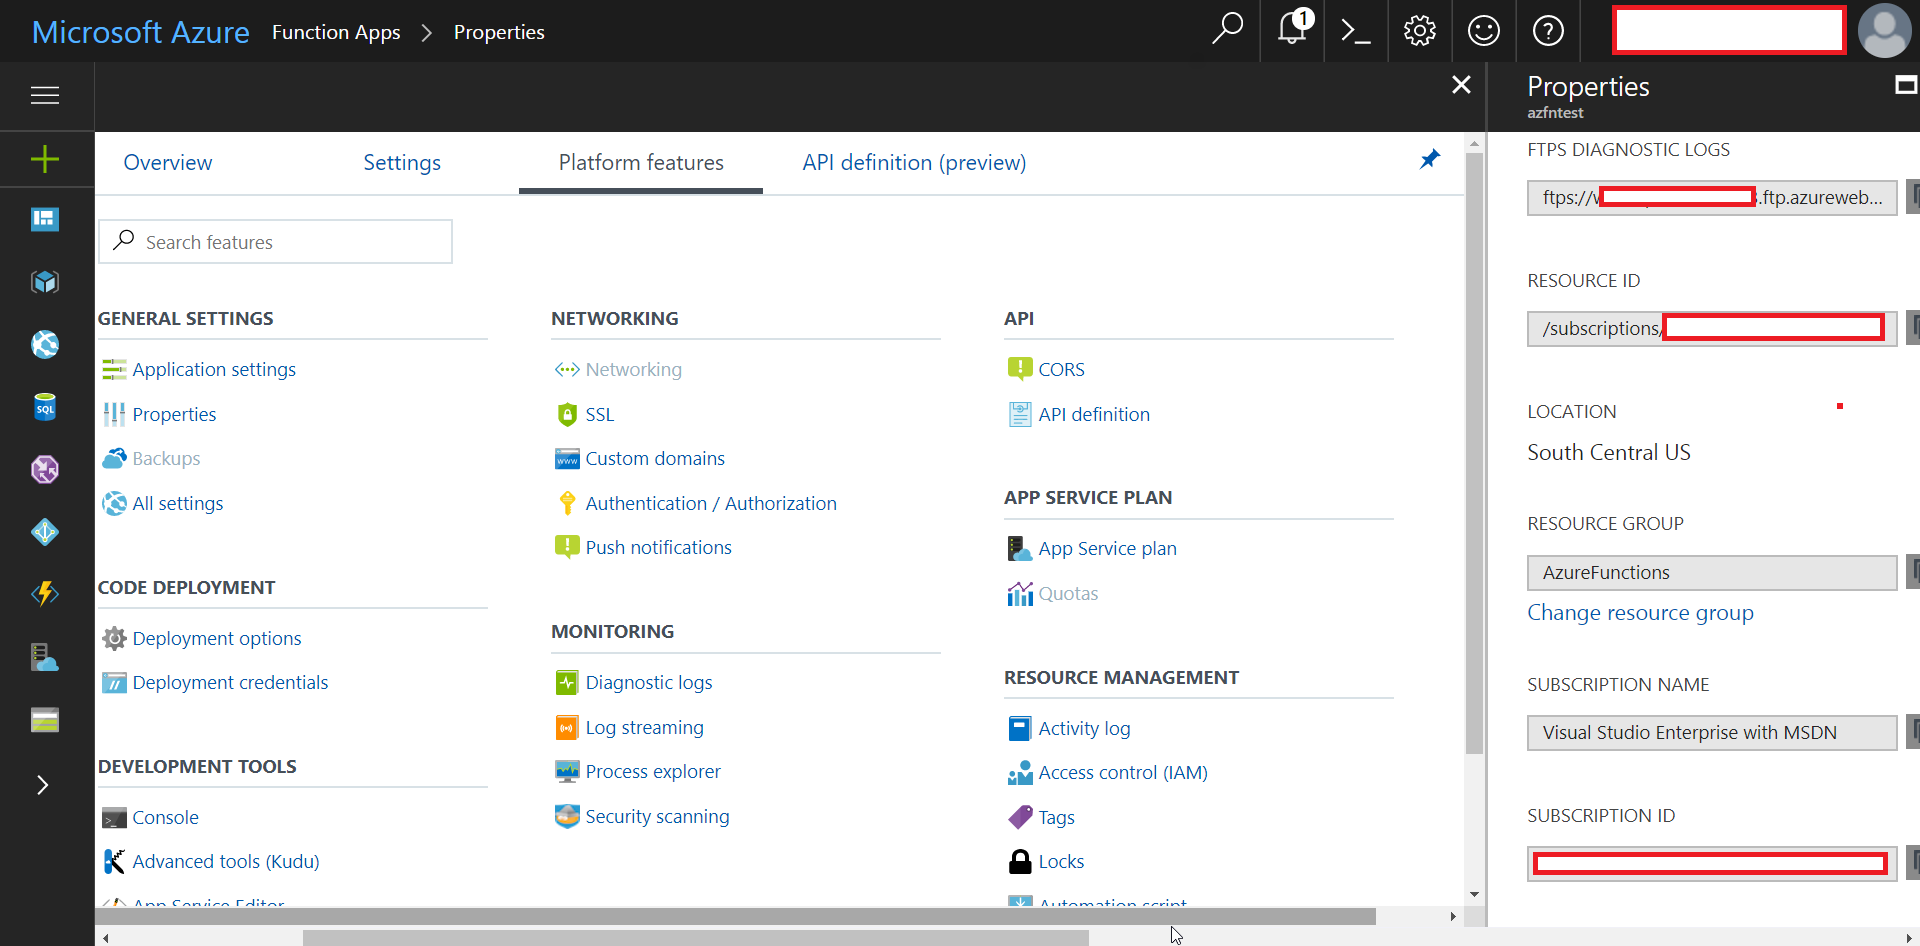Open notifications bell icon
1920x946 pixels.
1293,28
